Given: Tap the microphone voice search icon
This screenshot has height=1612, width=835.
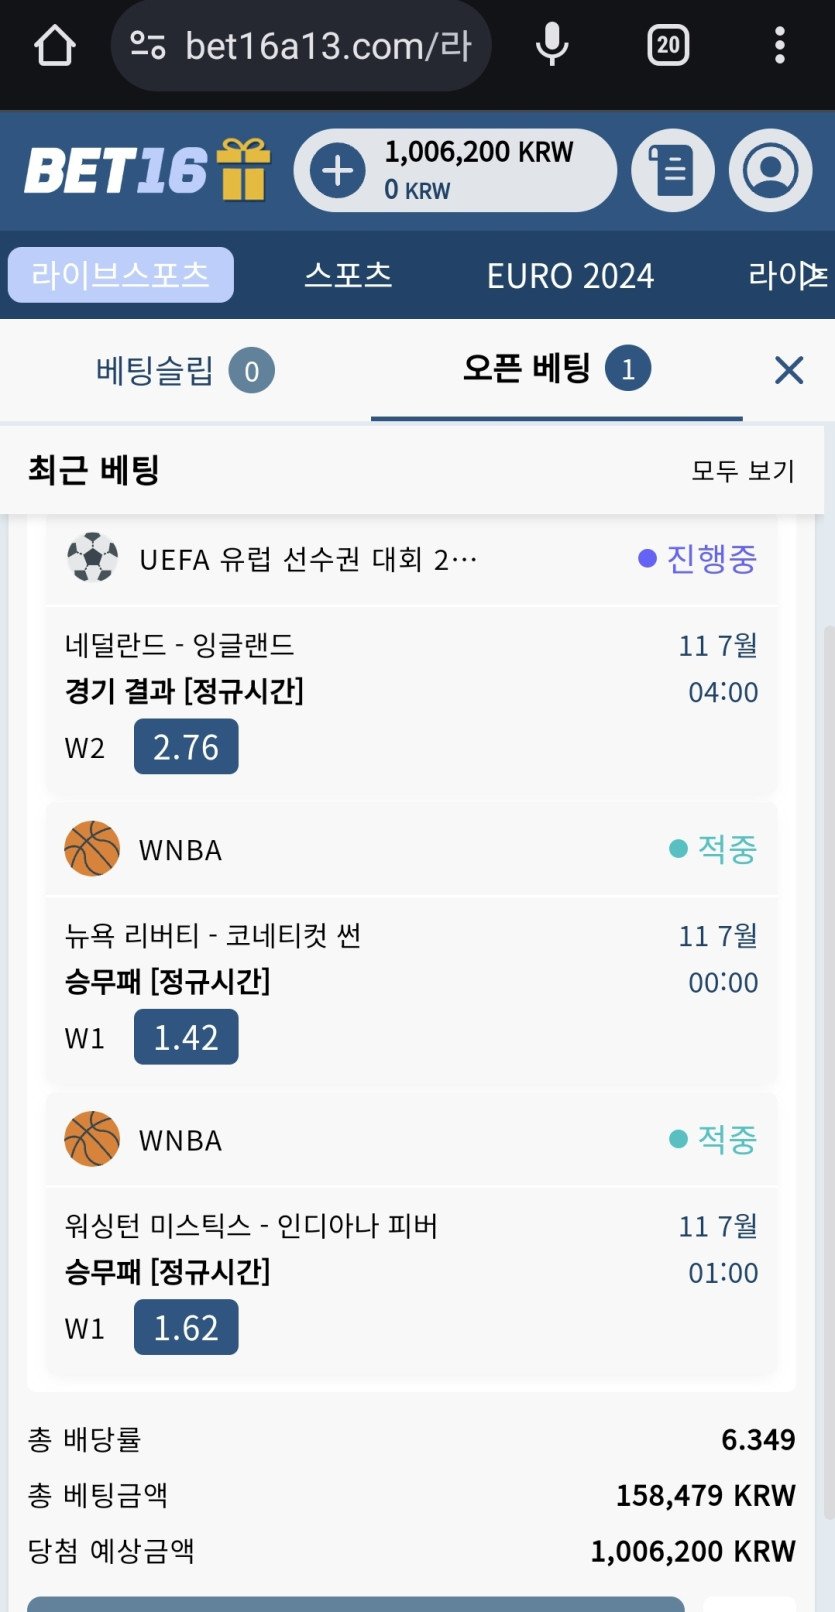Looking at the screenshot, I should pos(551,45).
